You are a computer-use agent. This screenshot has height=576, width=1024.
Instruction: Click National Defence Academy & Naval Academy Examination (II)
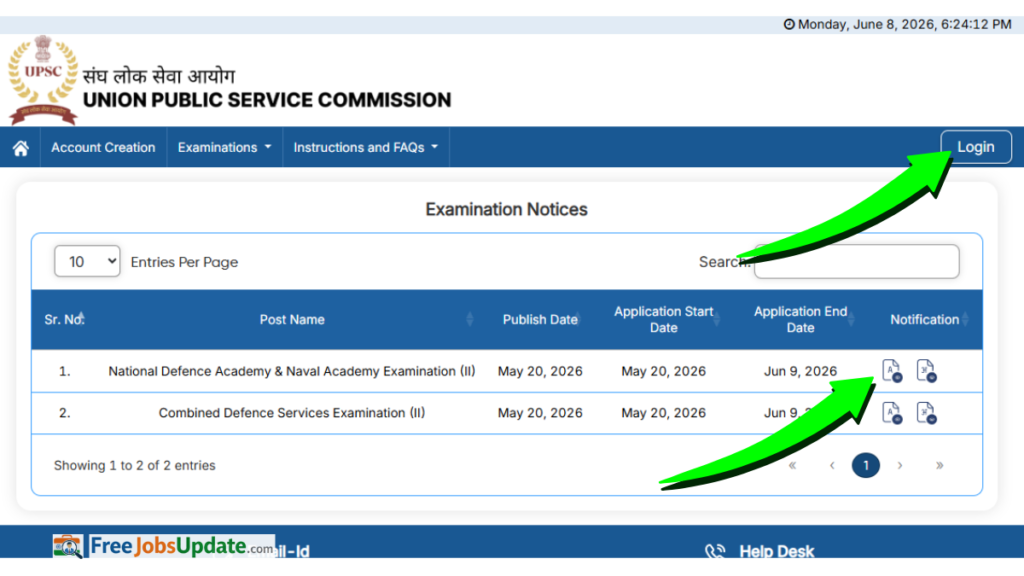click(292, 371)
